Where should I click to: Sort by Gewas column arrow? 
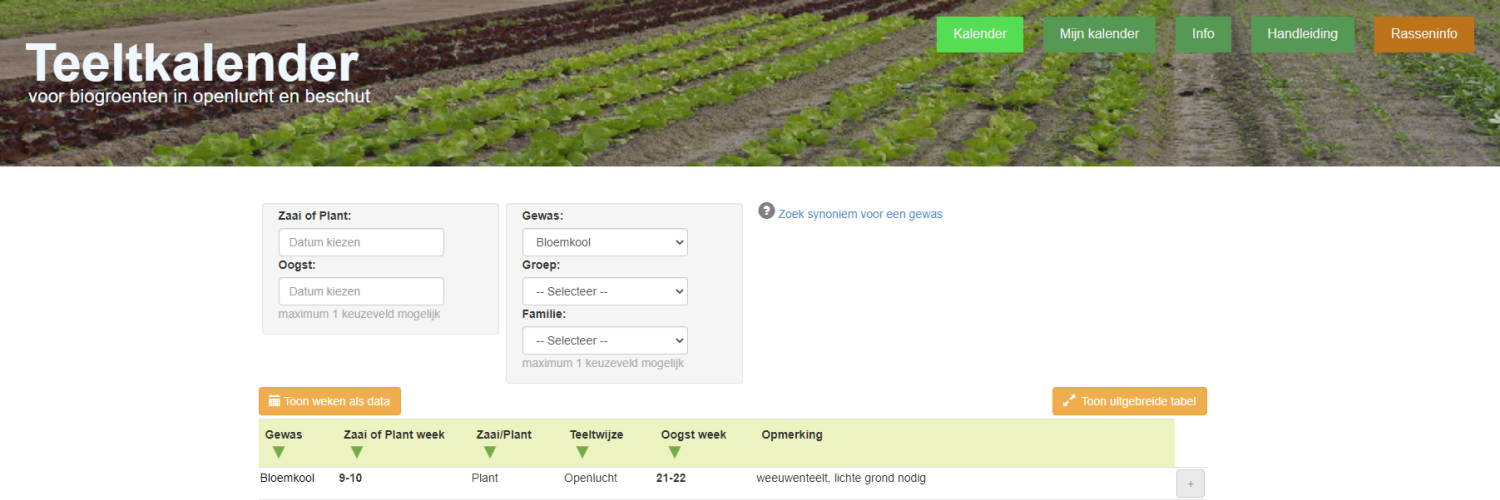(278, 452)
